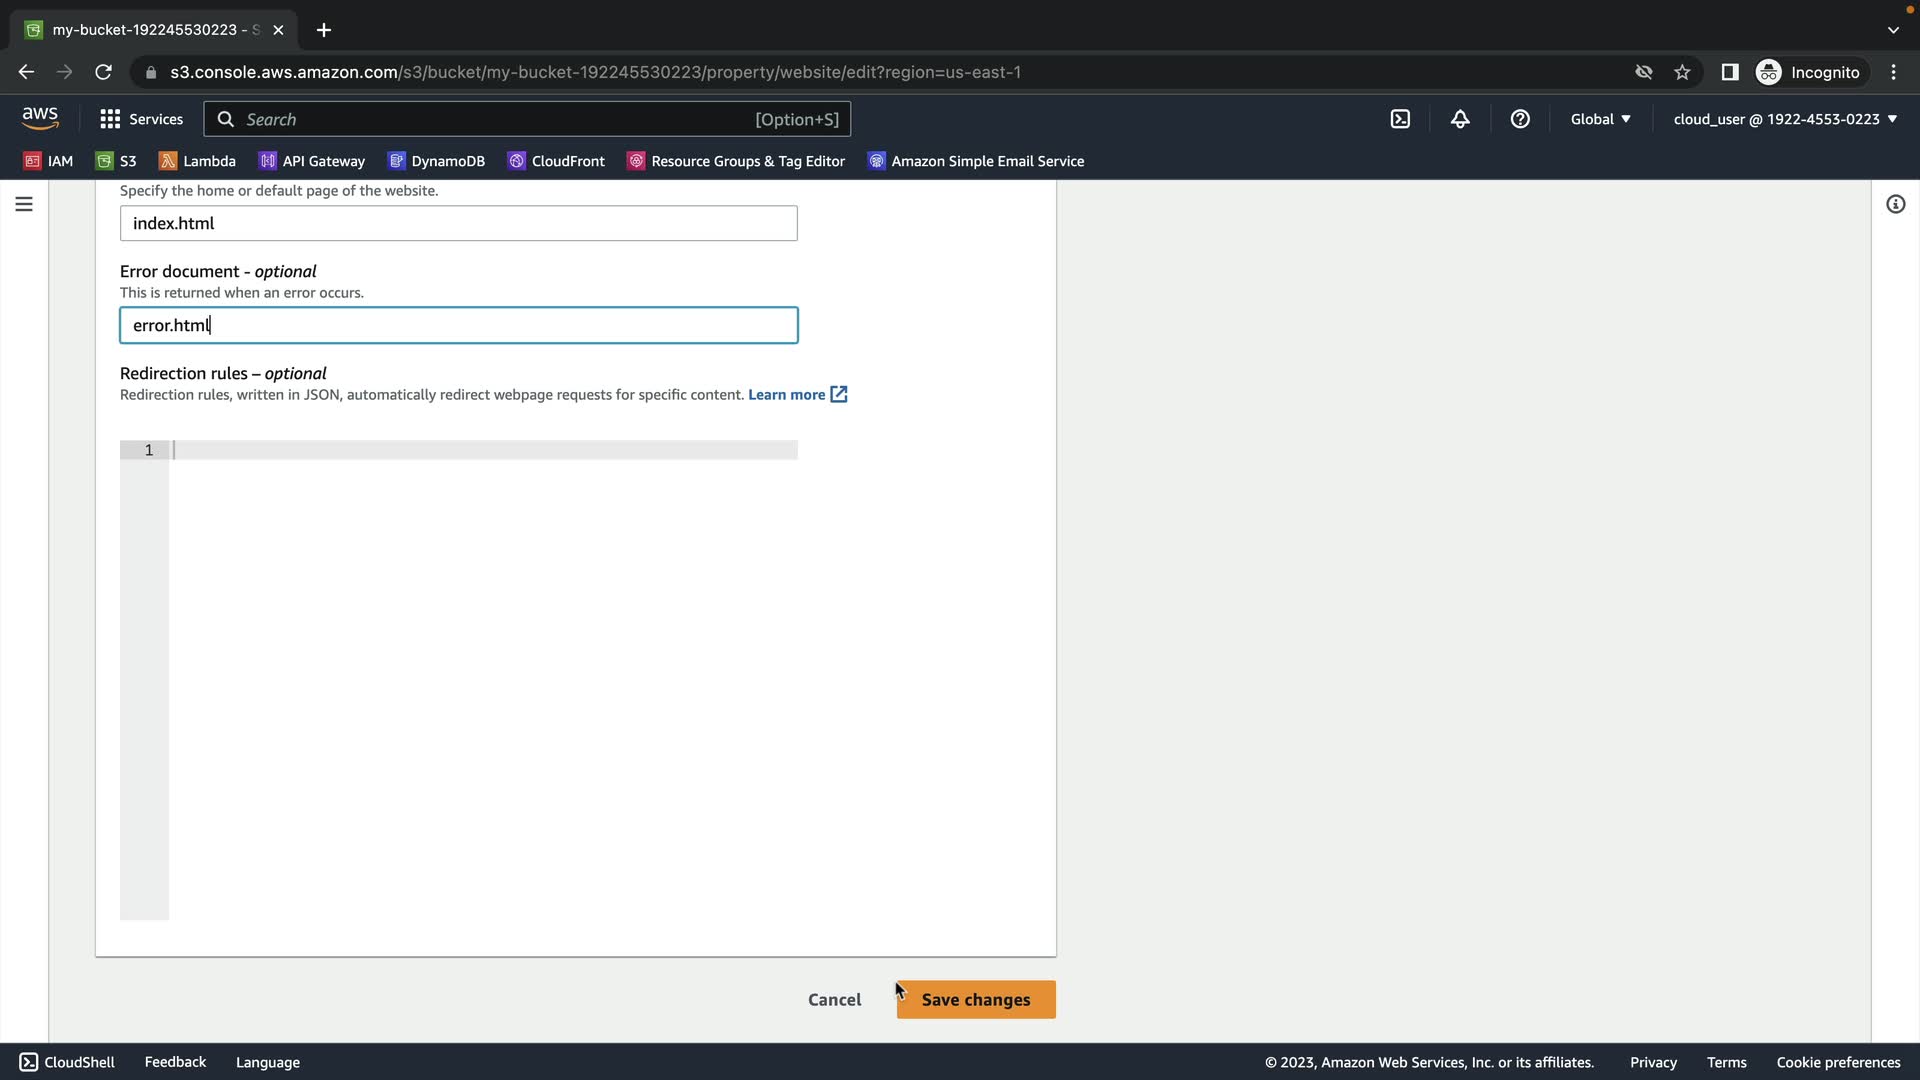Open the help question mark menu

1520,119
